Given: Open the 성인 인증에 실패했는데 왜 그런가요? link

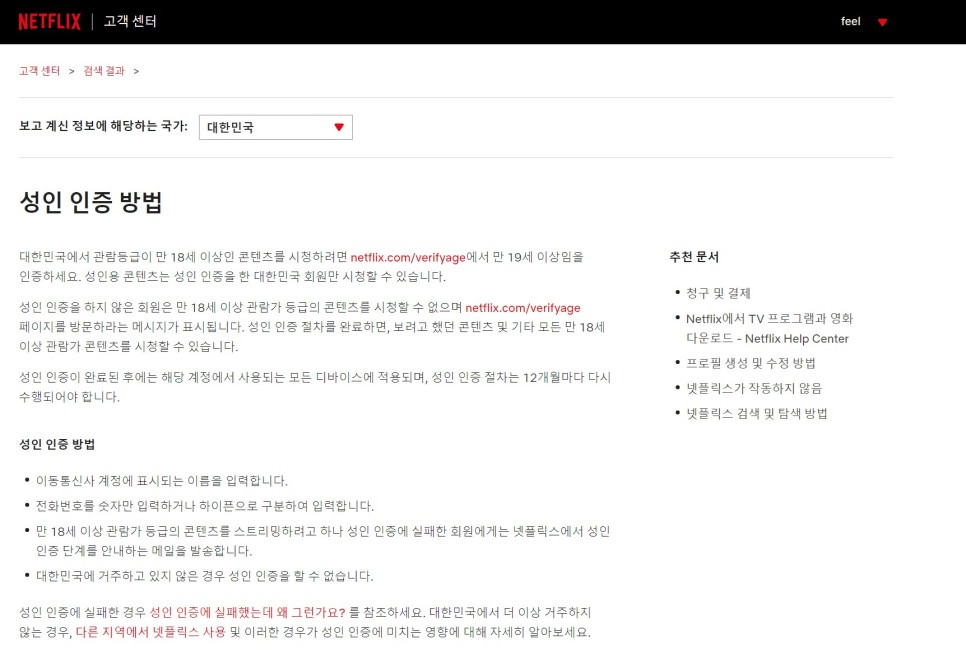Looking at the screenshot, I should (x=248, y=612).
